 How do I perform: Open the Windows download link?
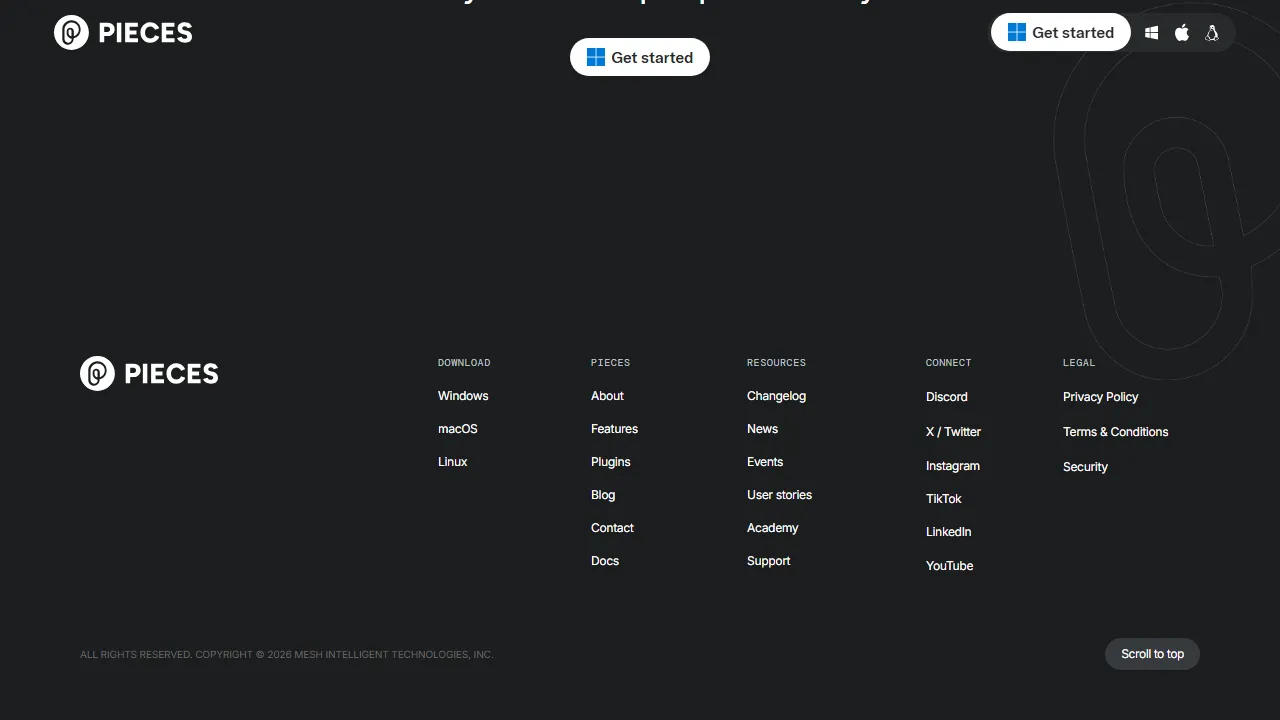[463, 396]
